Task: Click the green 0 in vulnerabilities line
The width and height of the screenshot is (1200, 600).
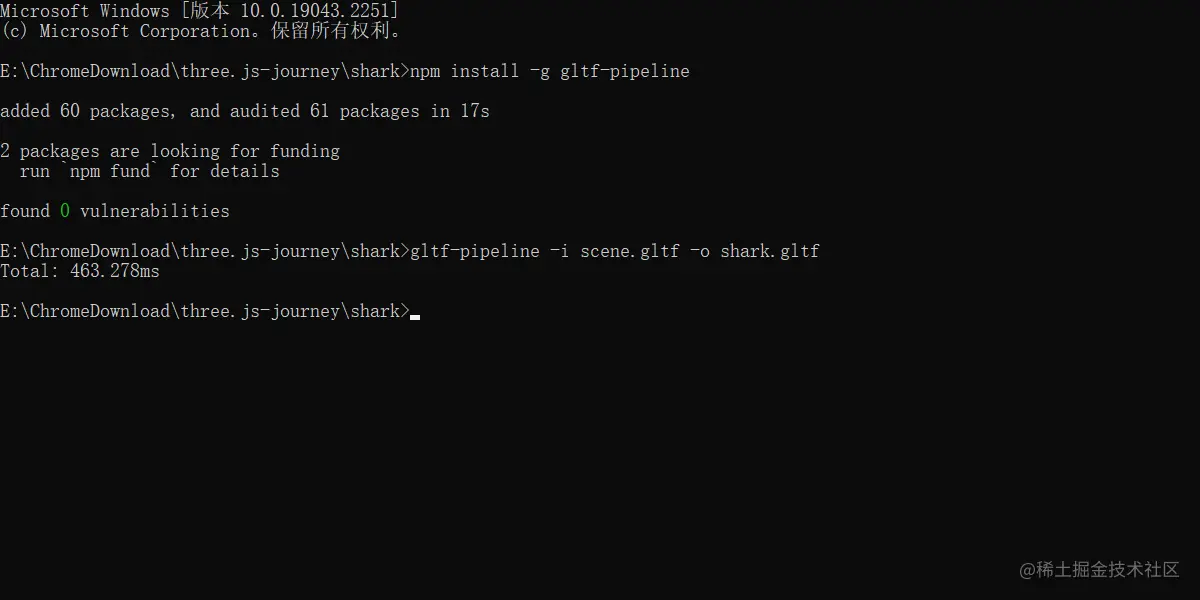Action: [x=65, y=211]
